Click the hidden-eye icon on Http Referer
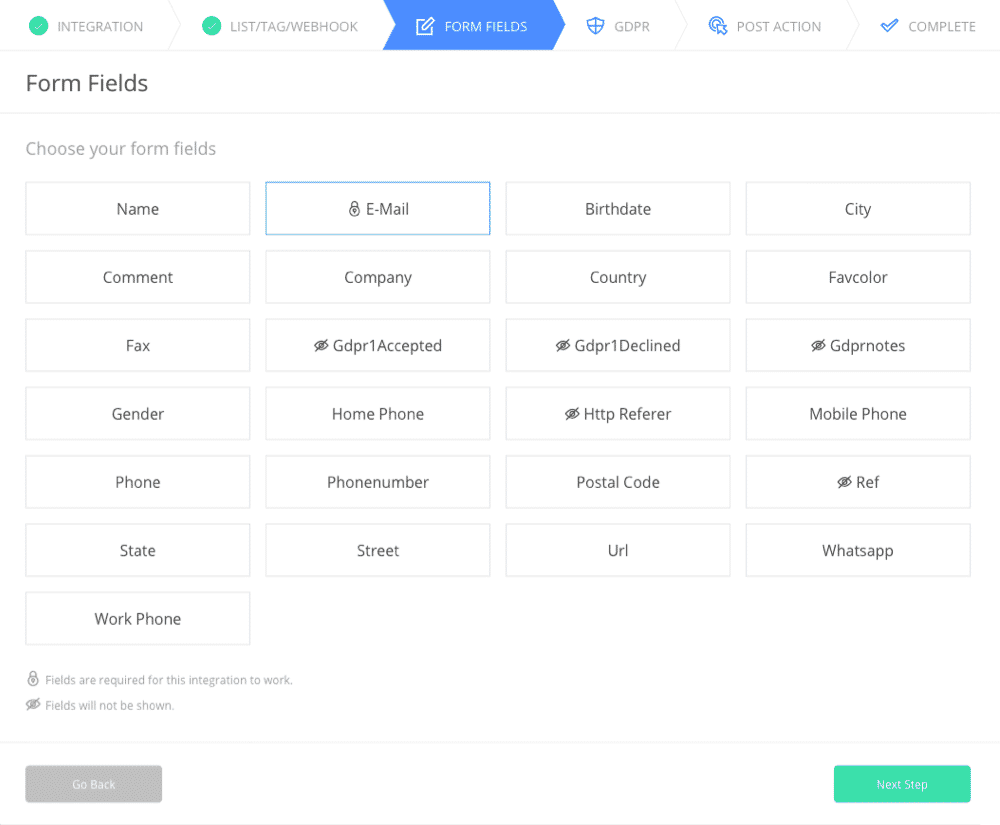 pyautogui.click(x=572, y=414)
